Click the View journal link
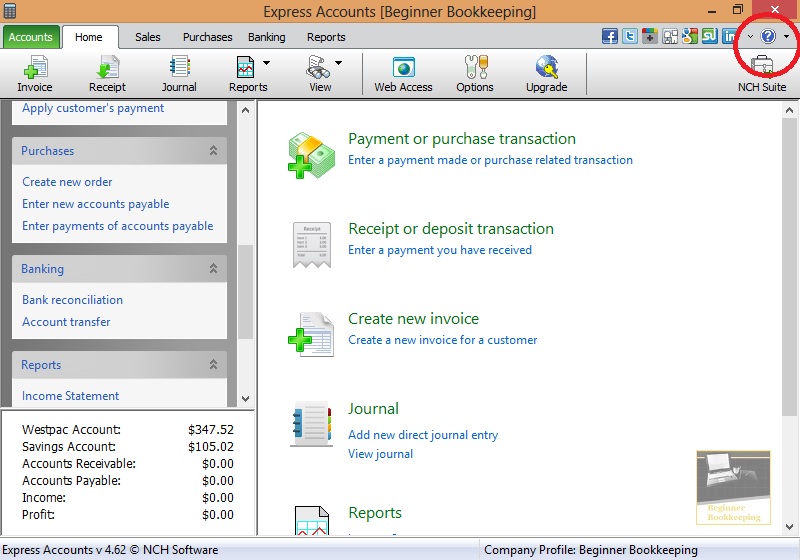Image resolution: width=800 pixels, height=560 pixels. [380, 454]
